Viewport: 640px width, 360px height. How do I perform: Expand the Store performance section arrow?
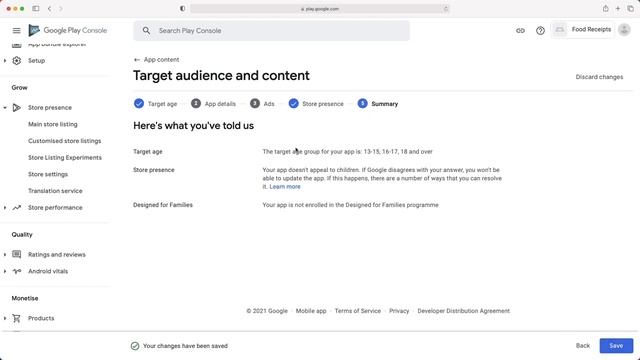5,208
